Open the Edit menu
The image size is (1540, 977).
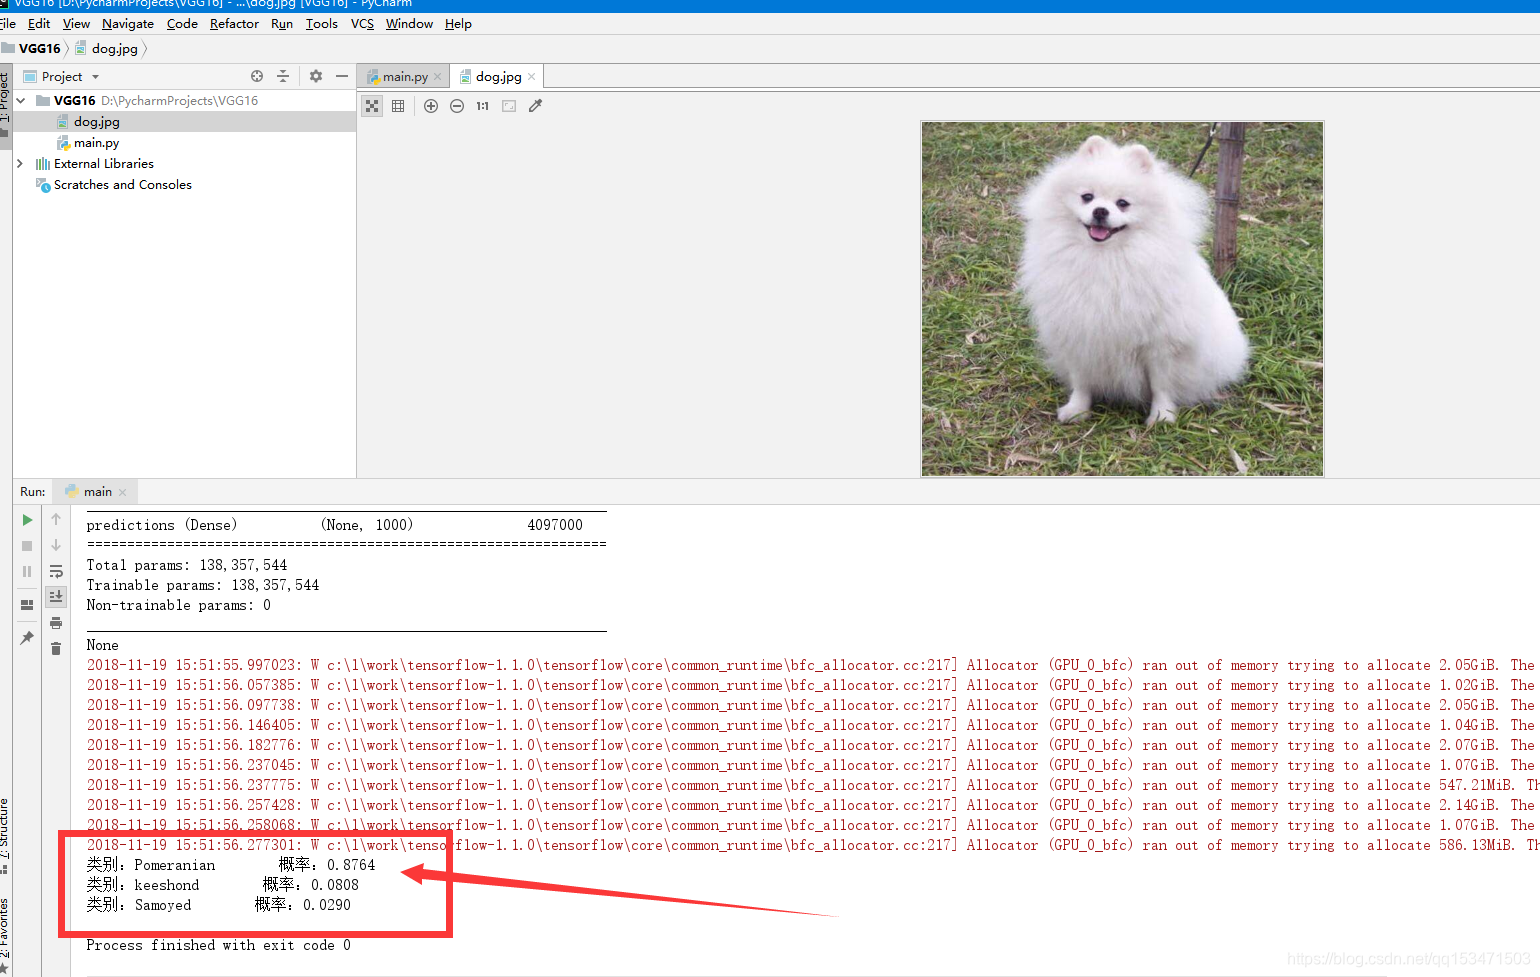tap(39, 24)
